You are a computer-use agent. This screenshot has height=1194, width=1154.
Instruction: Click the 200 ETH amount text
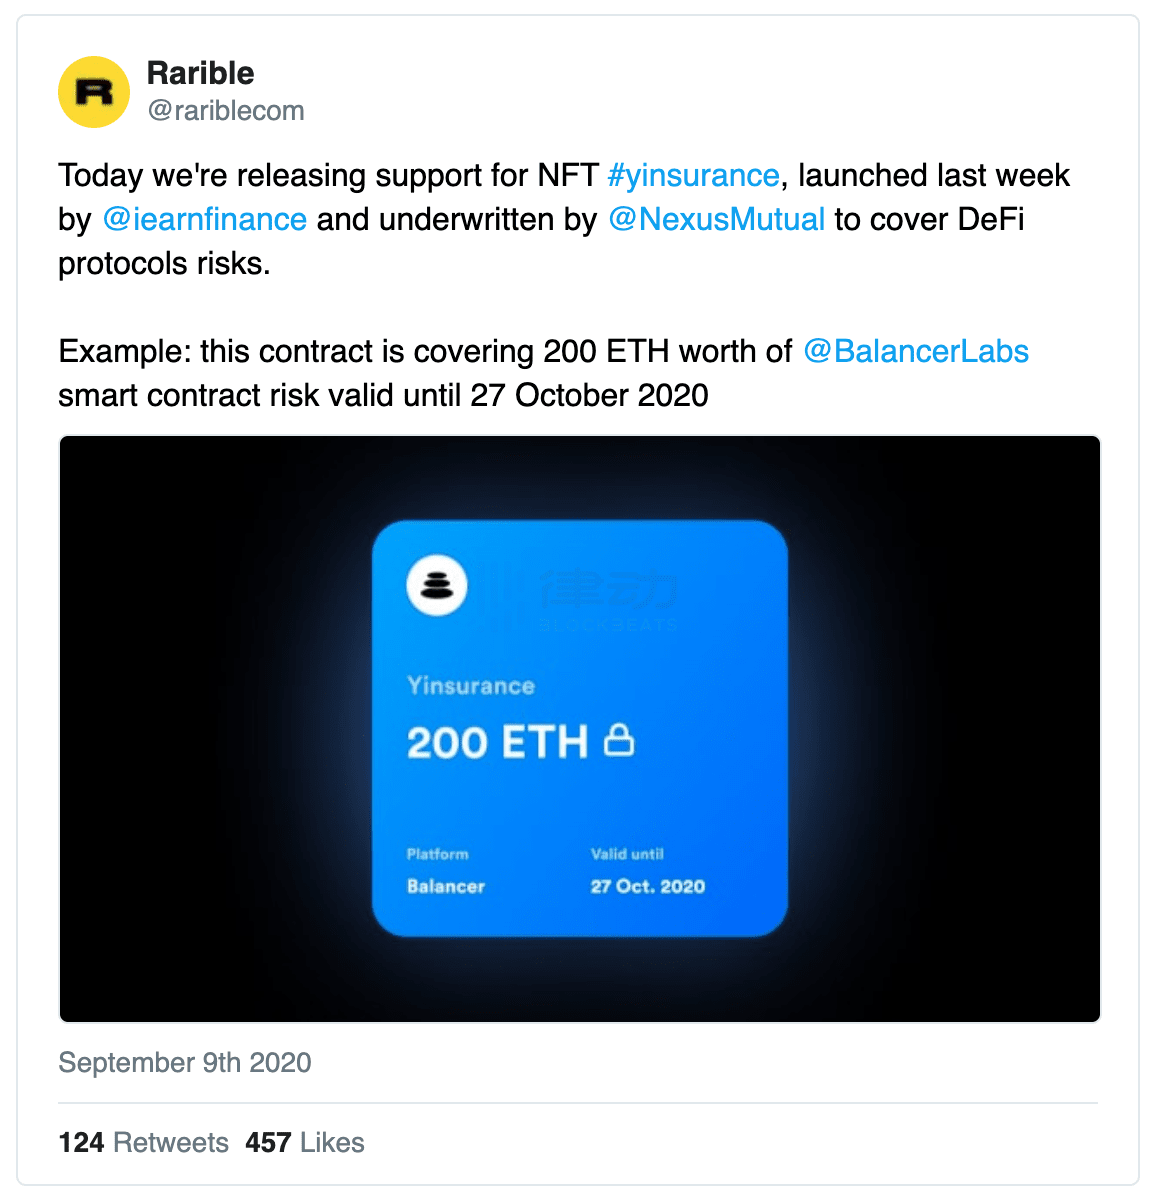(497, 743)
